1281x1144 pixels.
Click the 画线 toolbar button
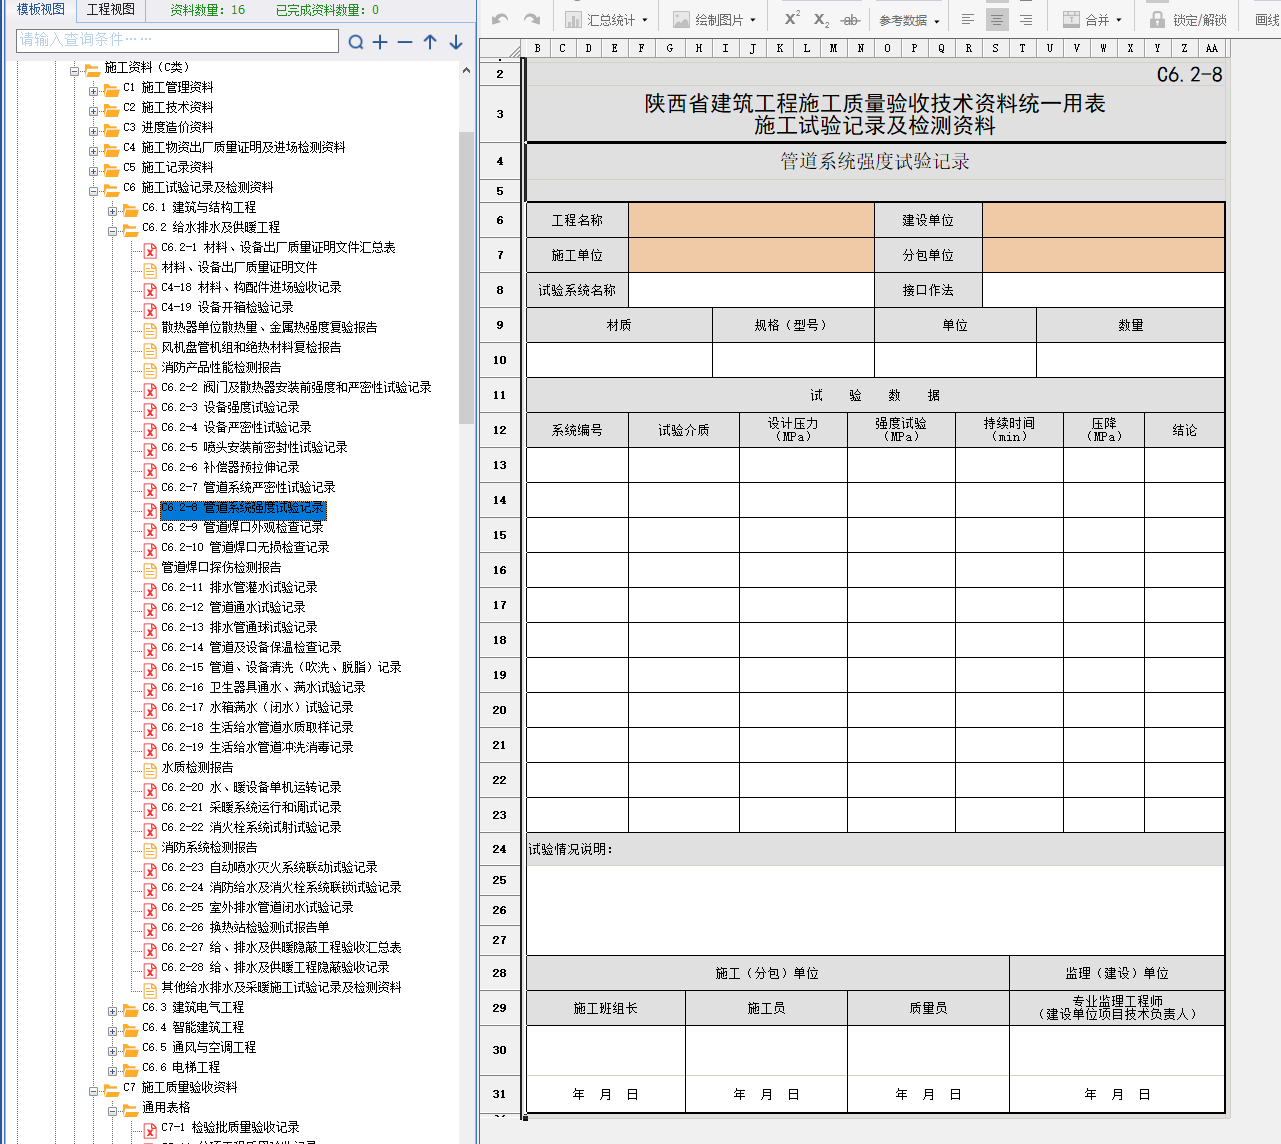pyautogui.click(x=1268, y=20)
